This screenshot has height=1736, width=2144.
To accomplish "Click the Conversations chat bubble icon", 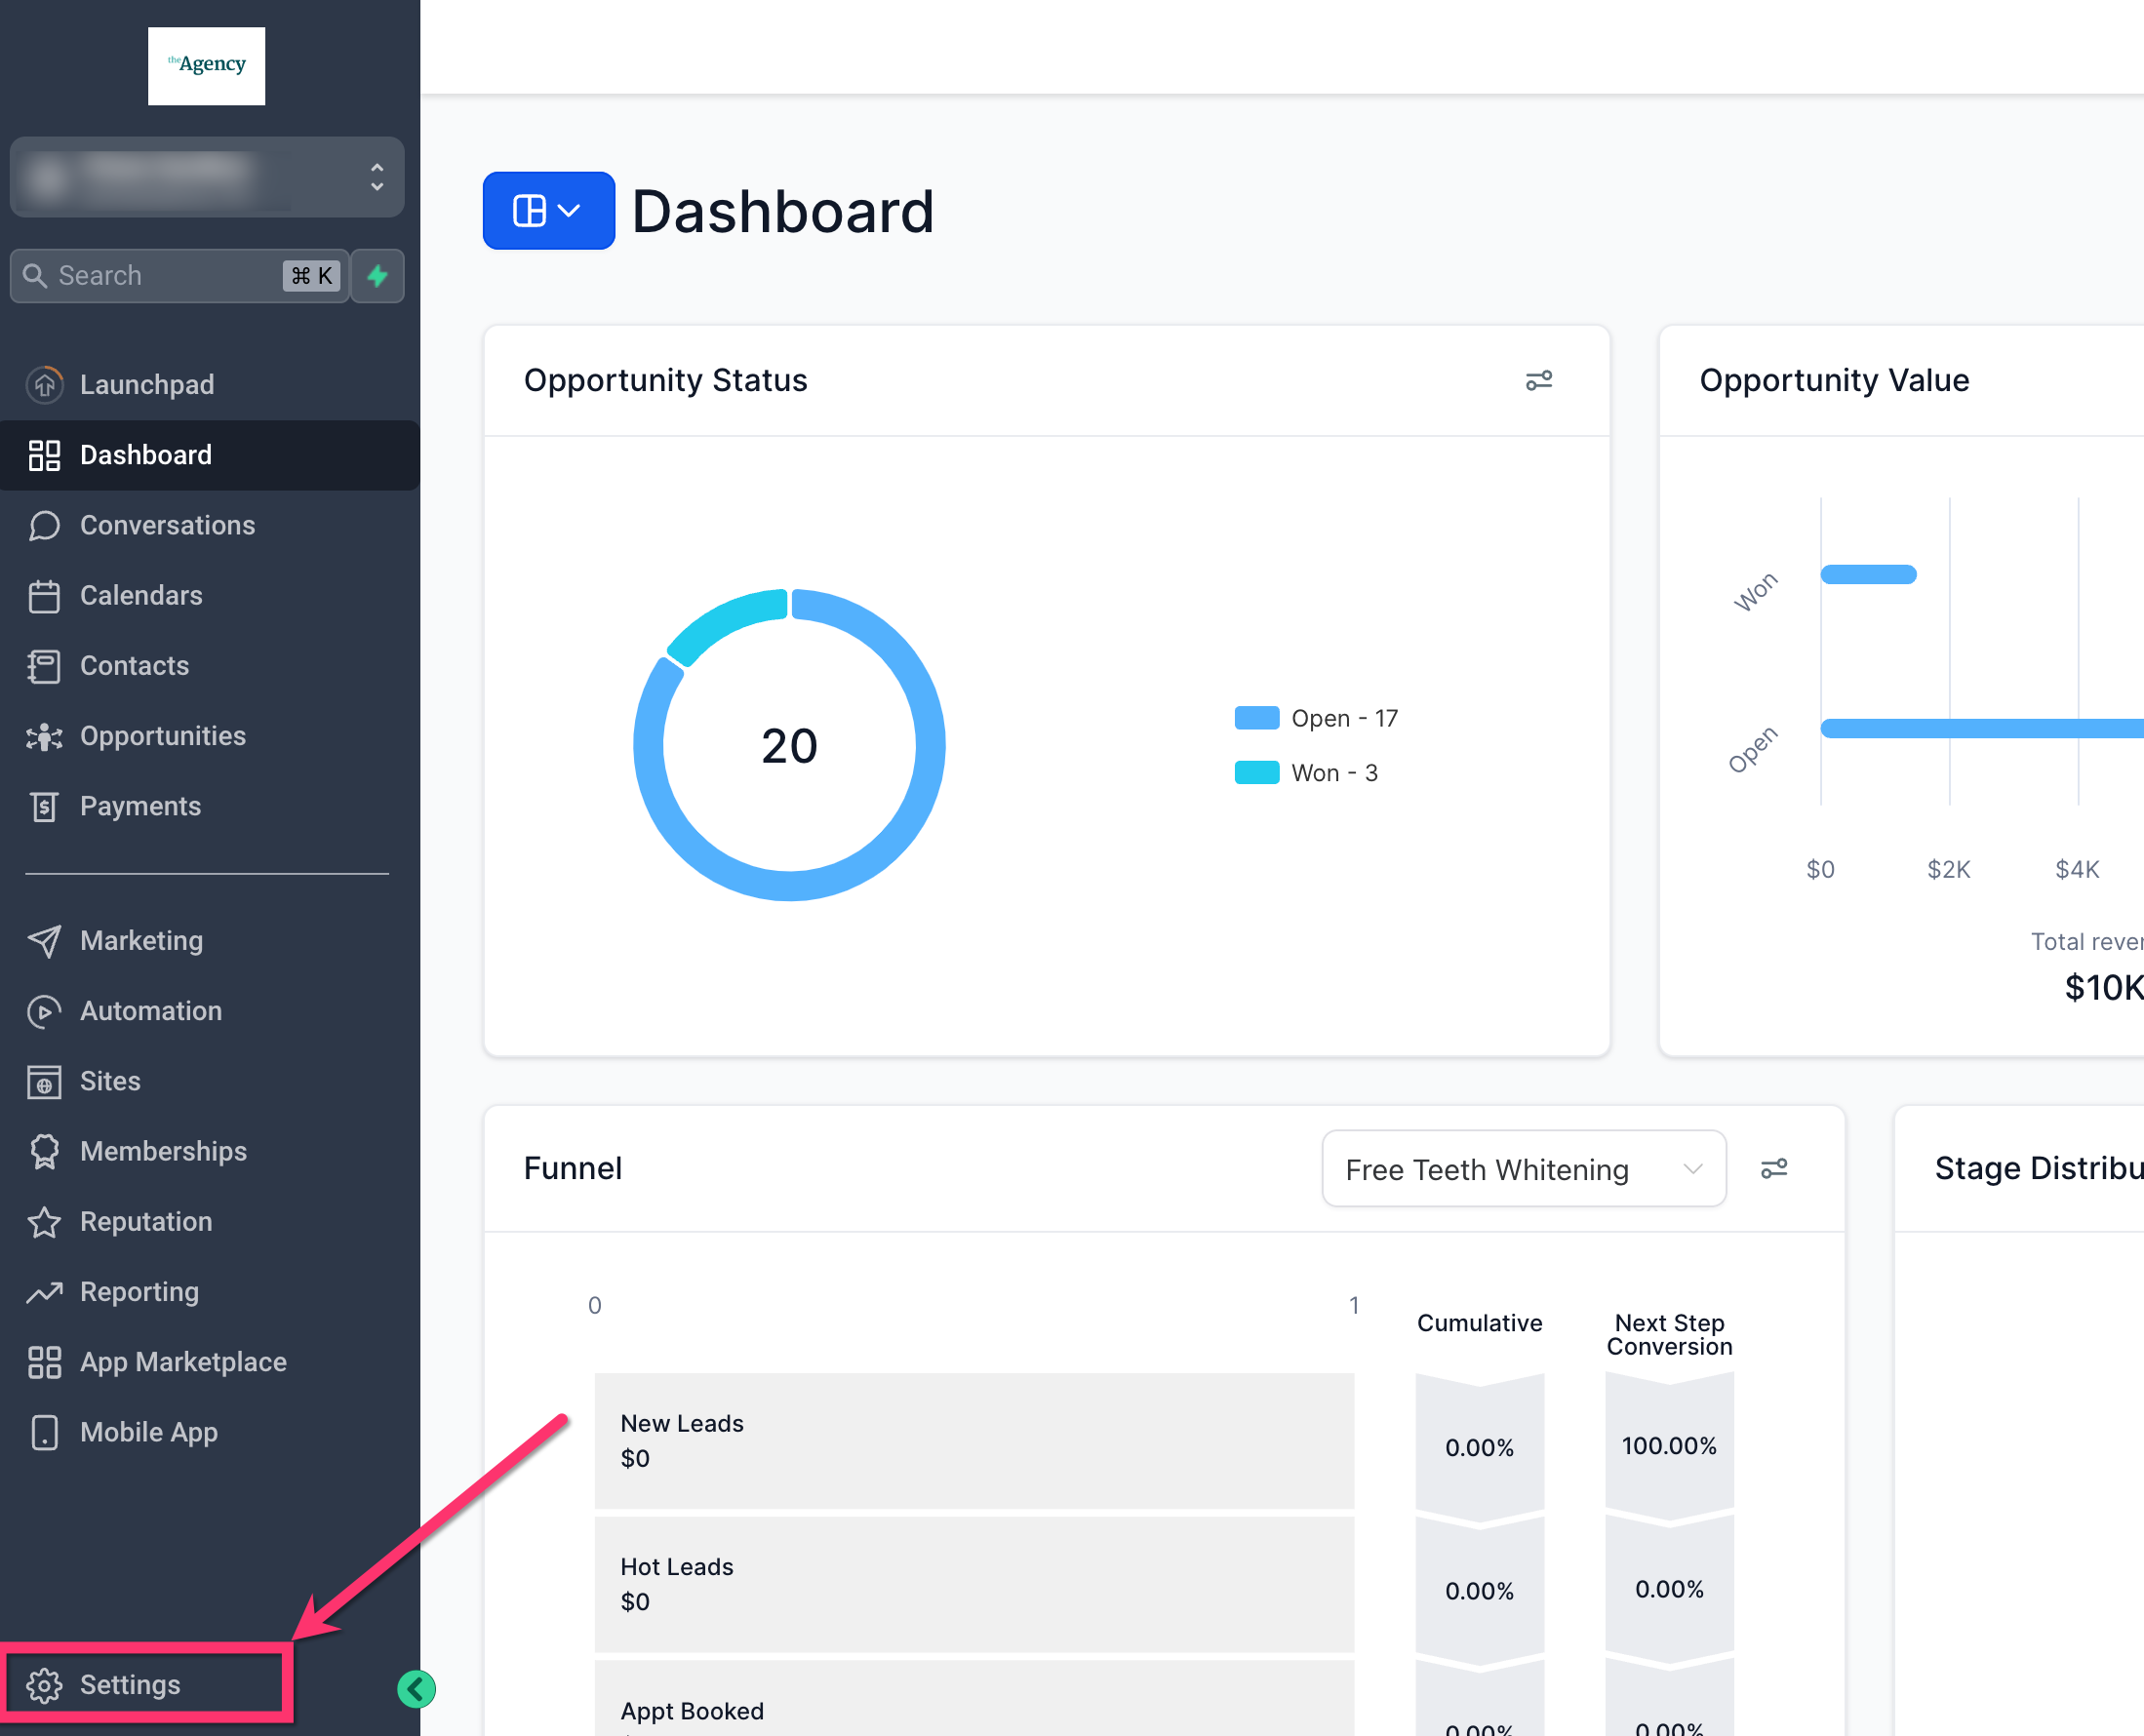I will click(44, 526).
